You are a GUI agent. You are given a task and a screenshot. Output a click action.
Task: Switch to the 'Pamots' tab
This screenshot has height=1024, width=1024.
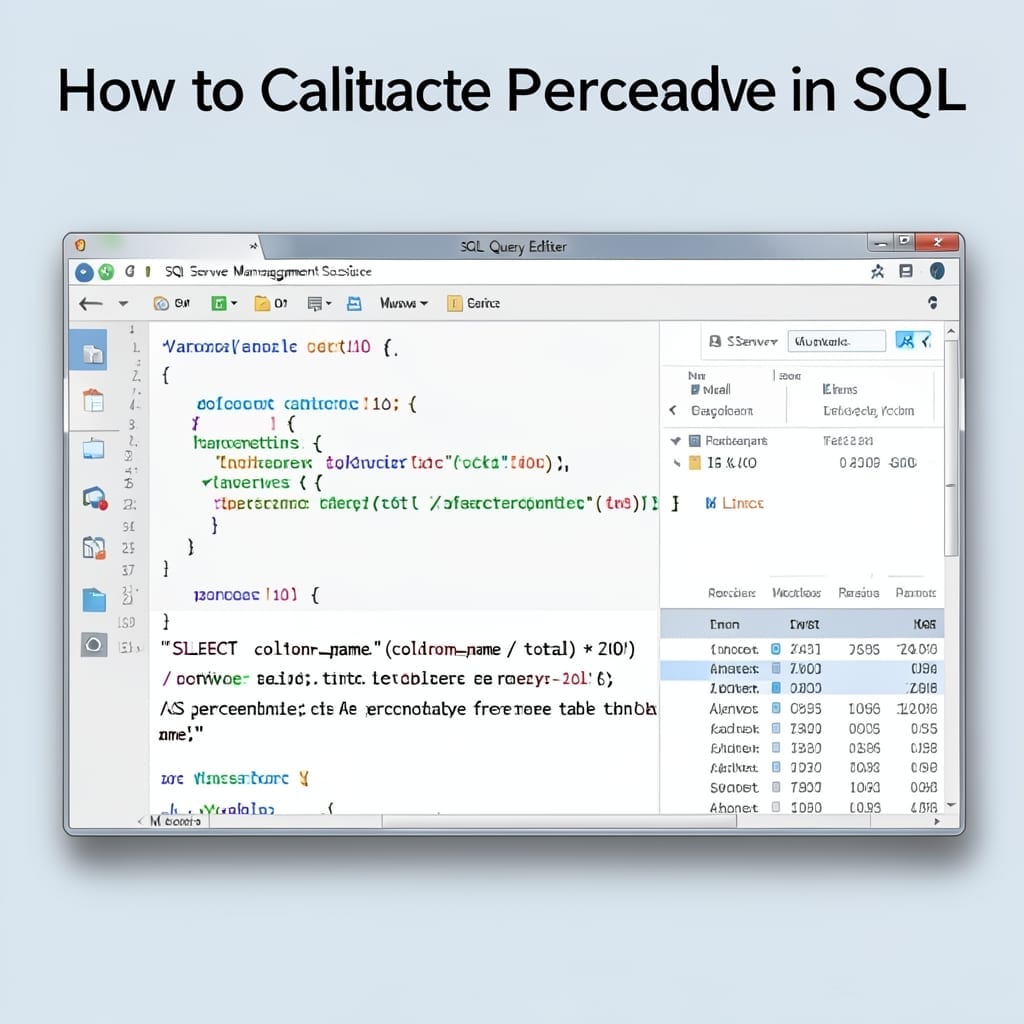tap(915, 593)
